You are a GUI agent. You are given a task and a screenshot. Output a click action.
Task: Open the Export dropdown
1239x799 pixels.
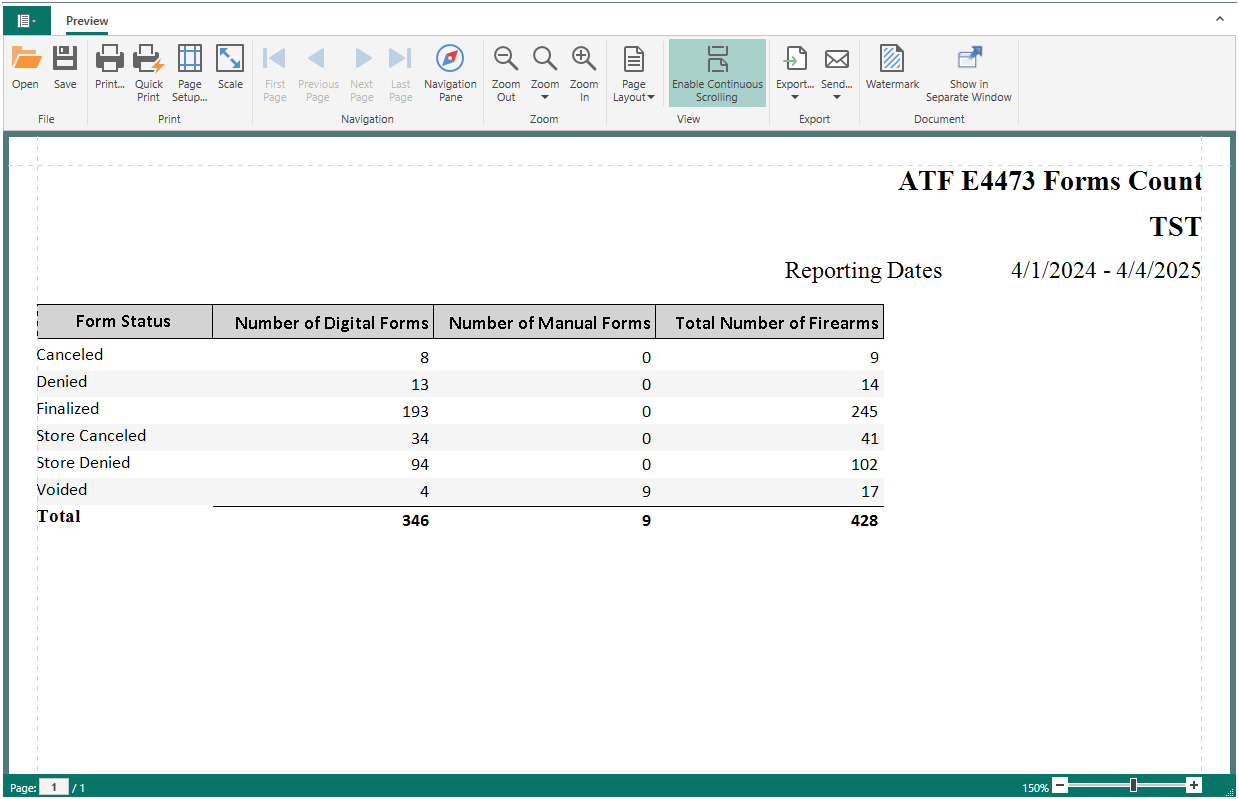[x=795, y=73]
